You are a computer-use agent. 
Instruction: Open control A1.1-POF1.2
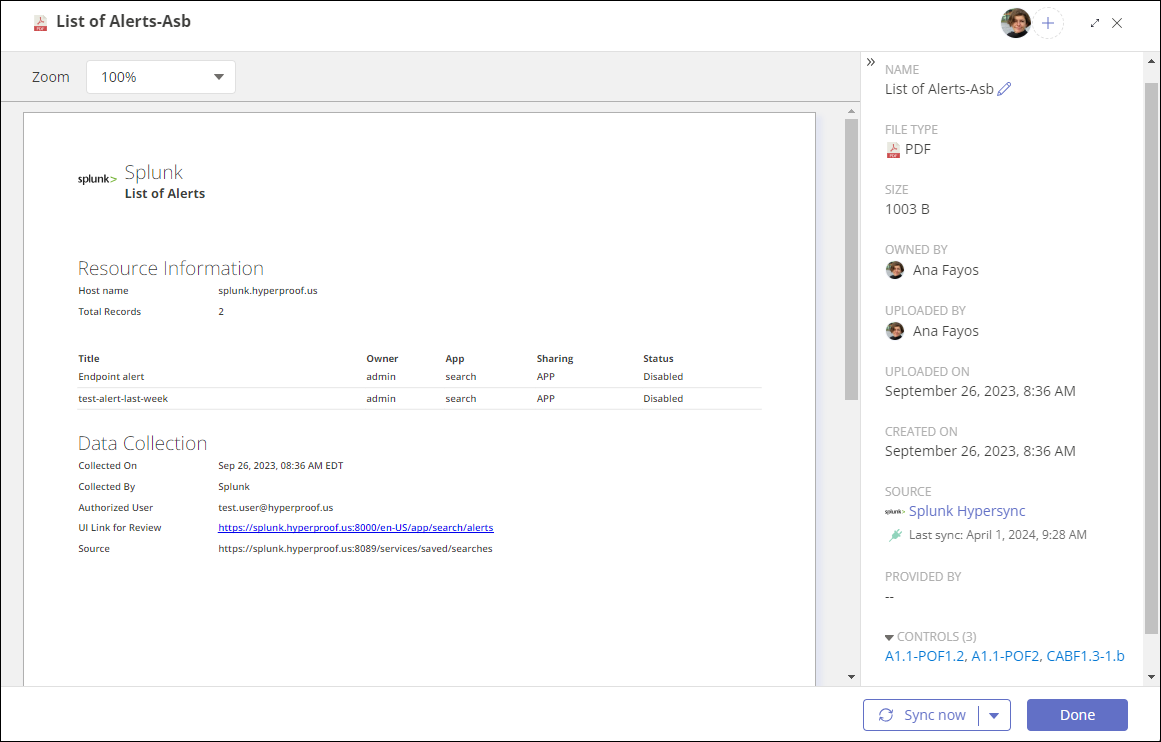click(925, 656)
